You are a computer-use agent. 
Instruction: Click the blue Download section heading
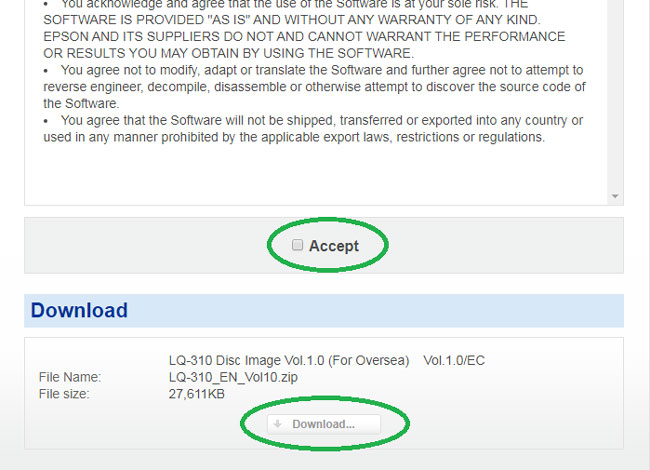click(x=79, y=310)
